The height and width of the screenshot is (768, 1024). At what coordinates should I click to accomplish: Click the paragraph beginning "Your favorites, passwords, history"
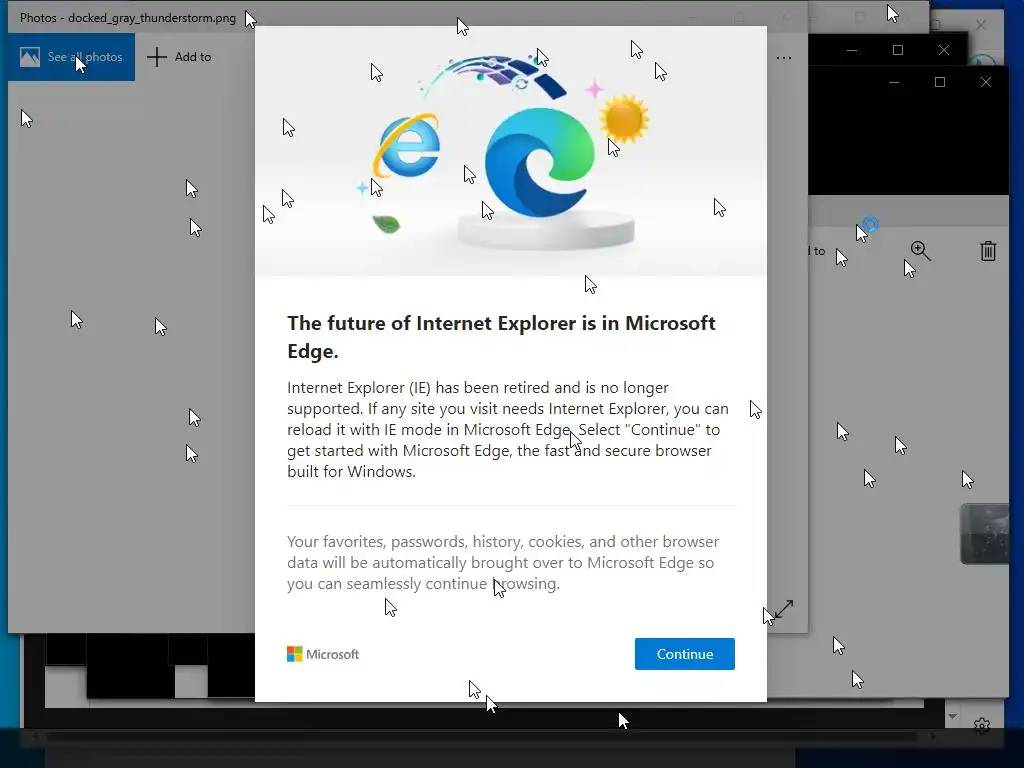503,562
